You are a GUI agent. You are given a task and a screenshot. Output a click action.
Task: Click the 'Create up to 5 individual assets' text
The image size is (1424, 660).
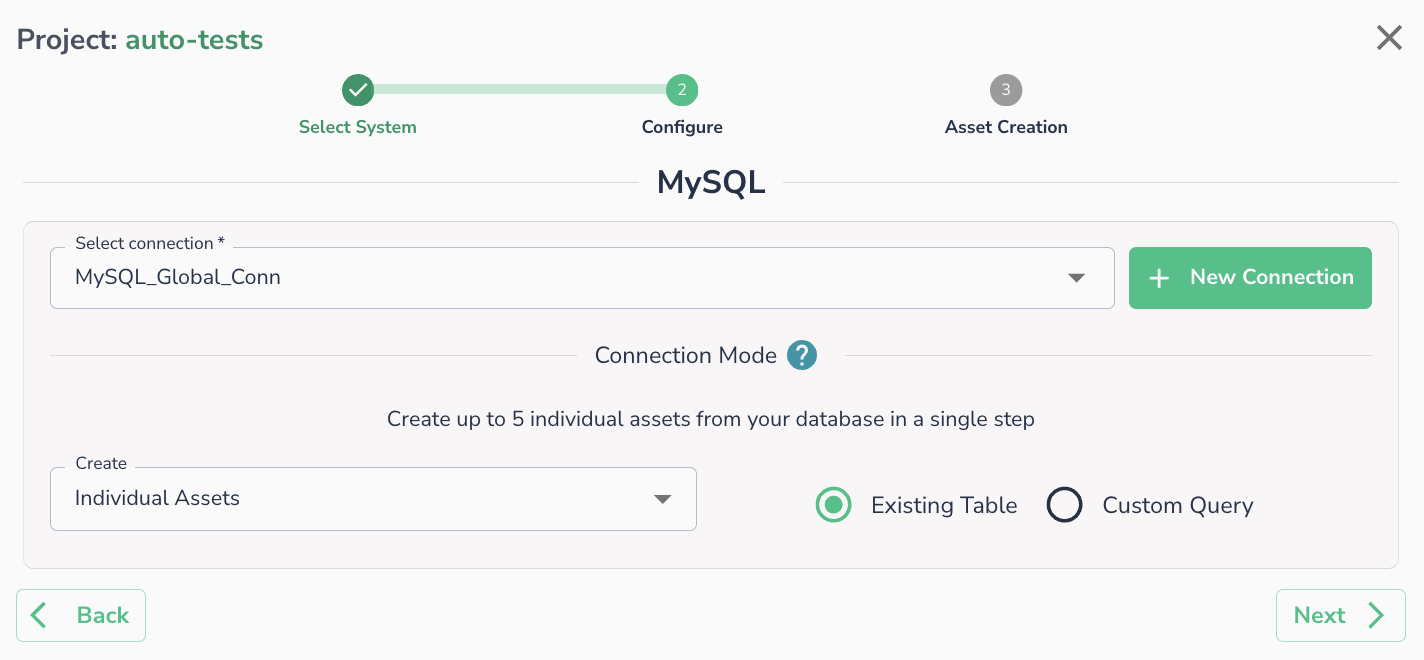[711, 419]
